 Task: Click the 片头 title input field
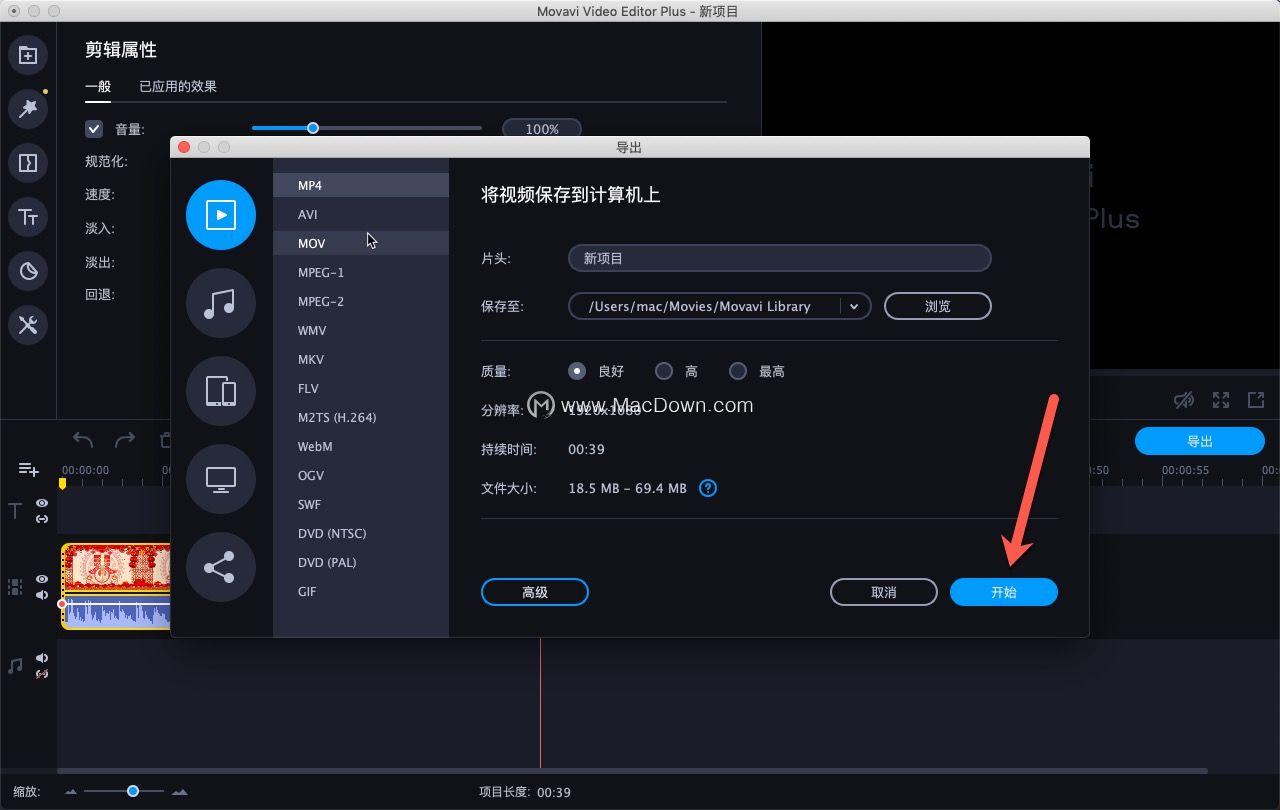(780, 258)
